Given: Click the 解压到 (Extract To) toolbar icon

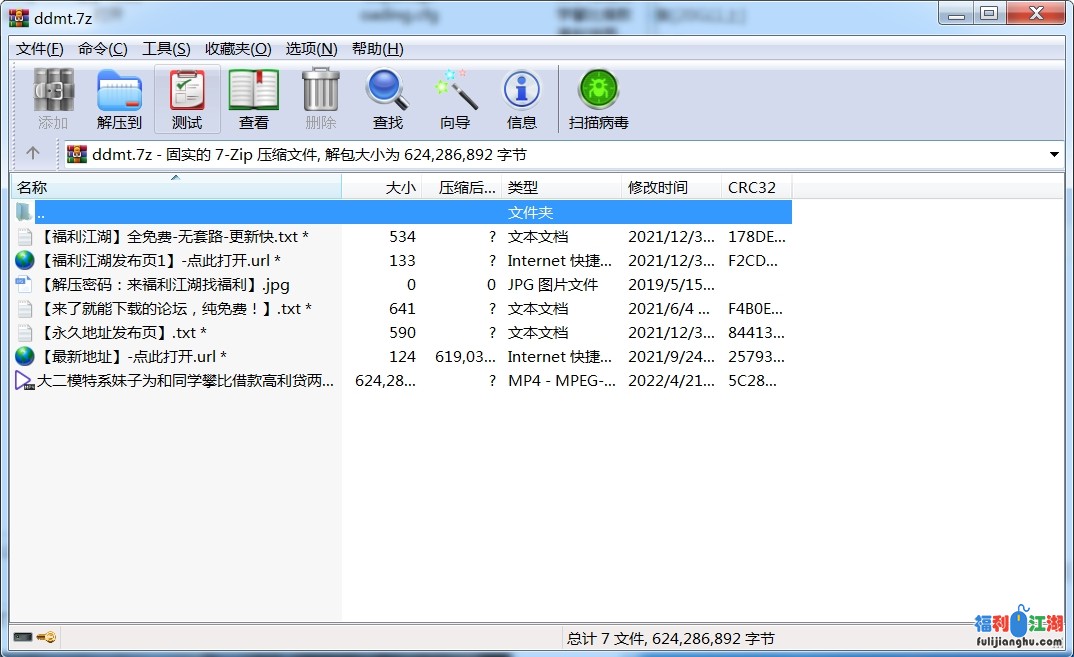Looking at the screenshot, I should tap(119, 99).
